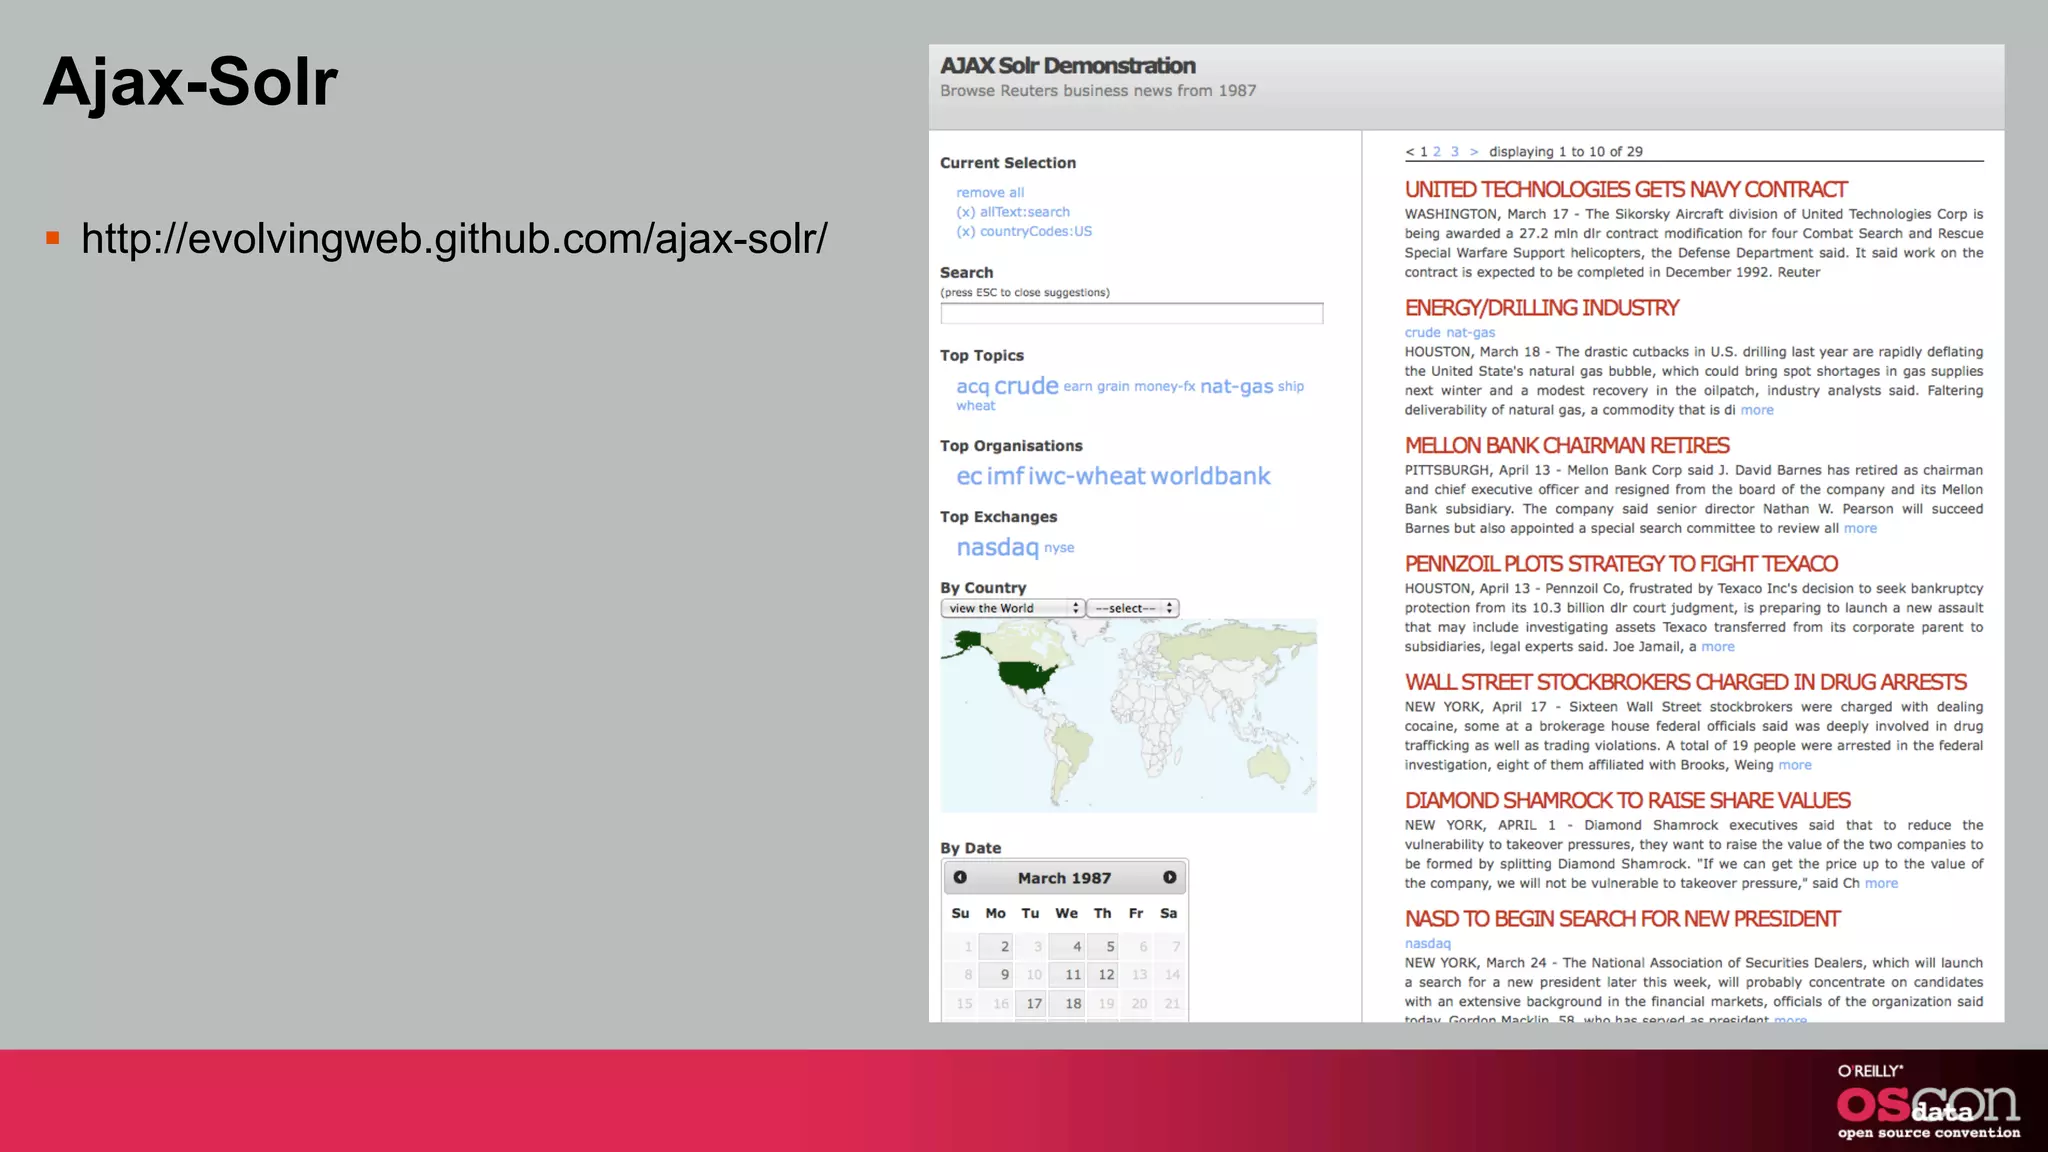Select March 9 in calendar
This screenshot has height=1152, width=2048.
[x=996, y=974]
